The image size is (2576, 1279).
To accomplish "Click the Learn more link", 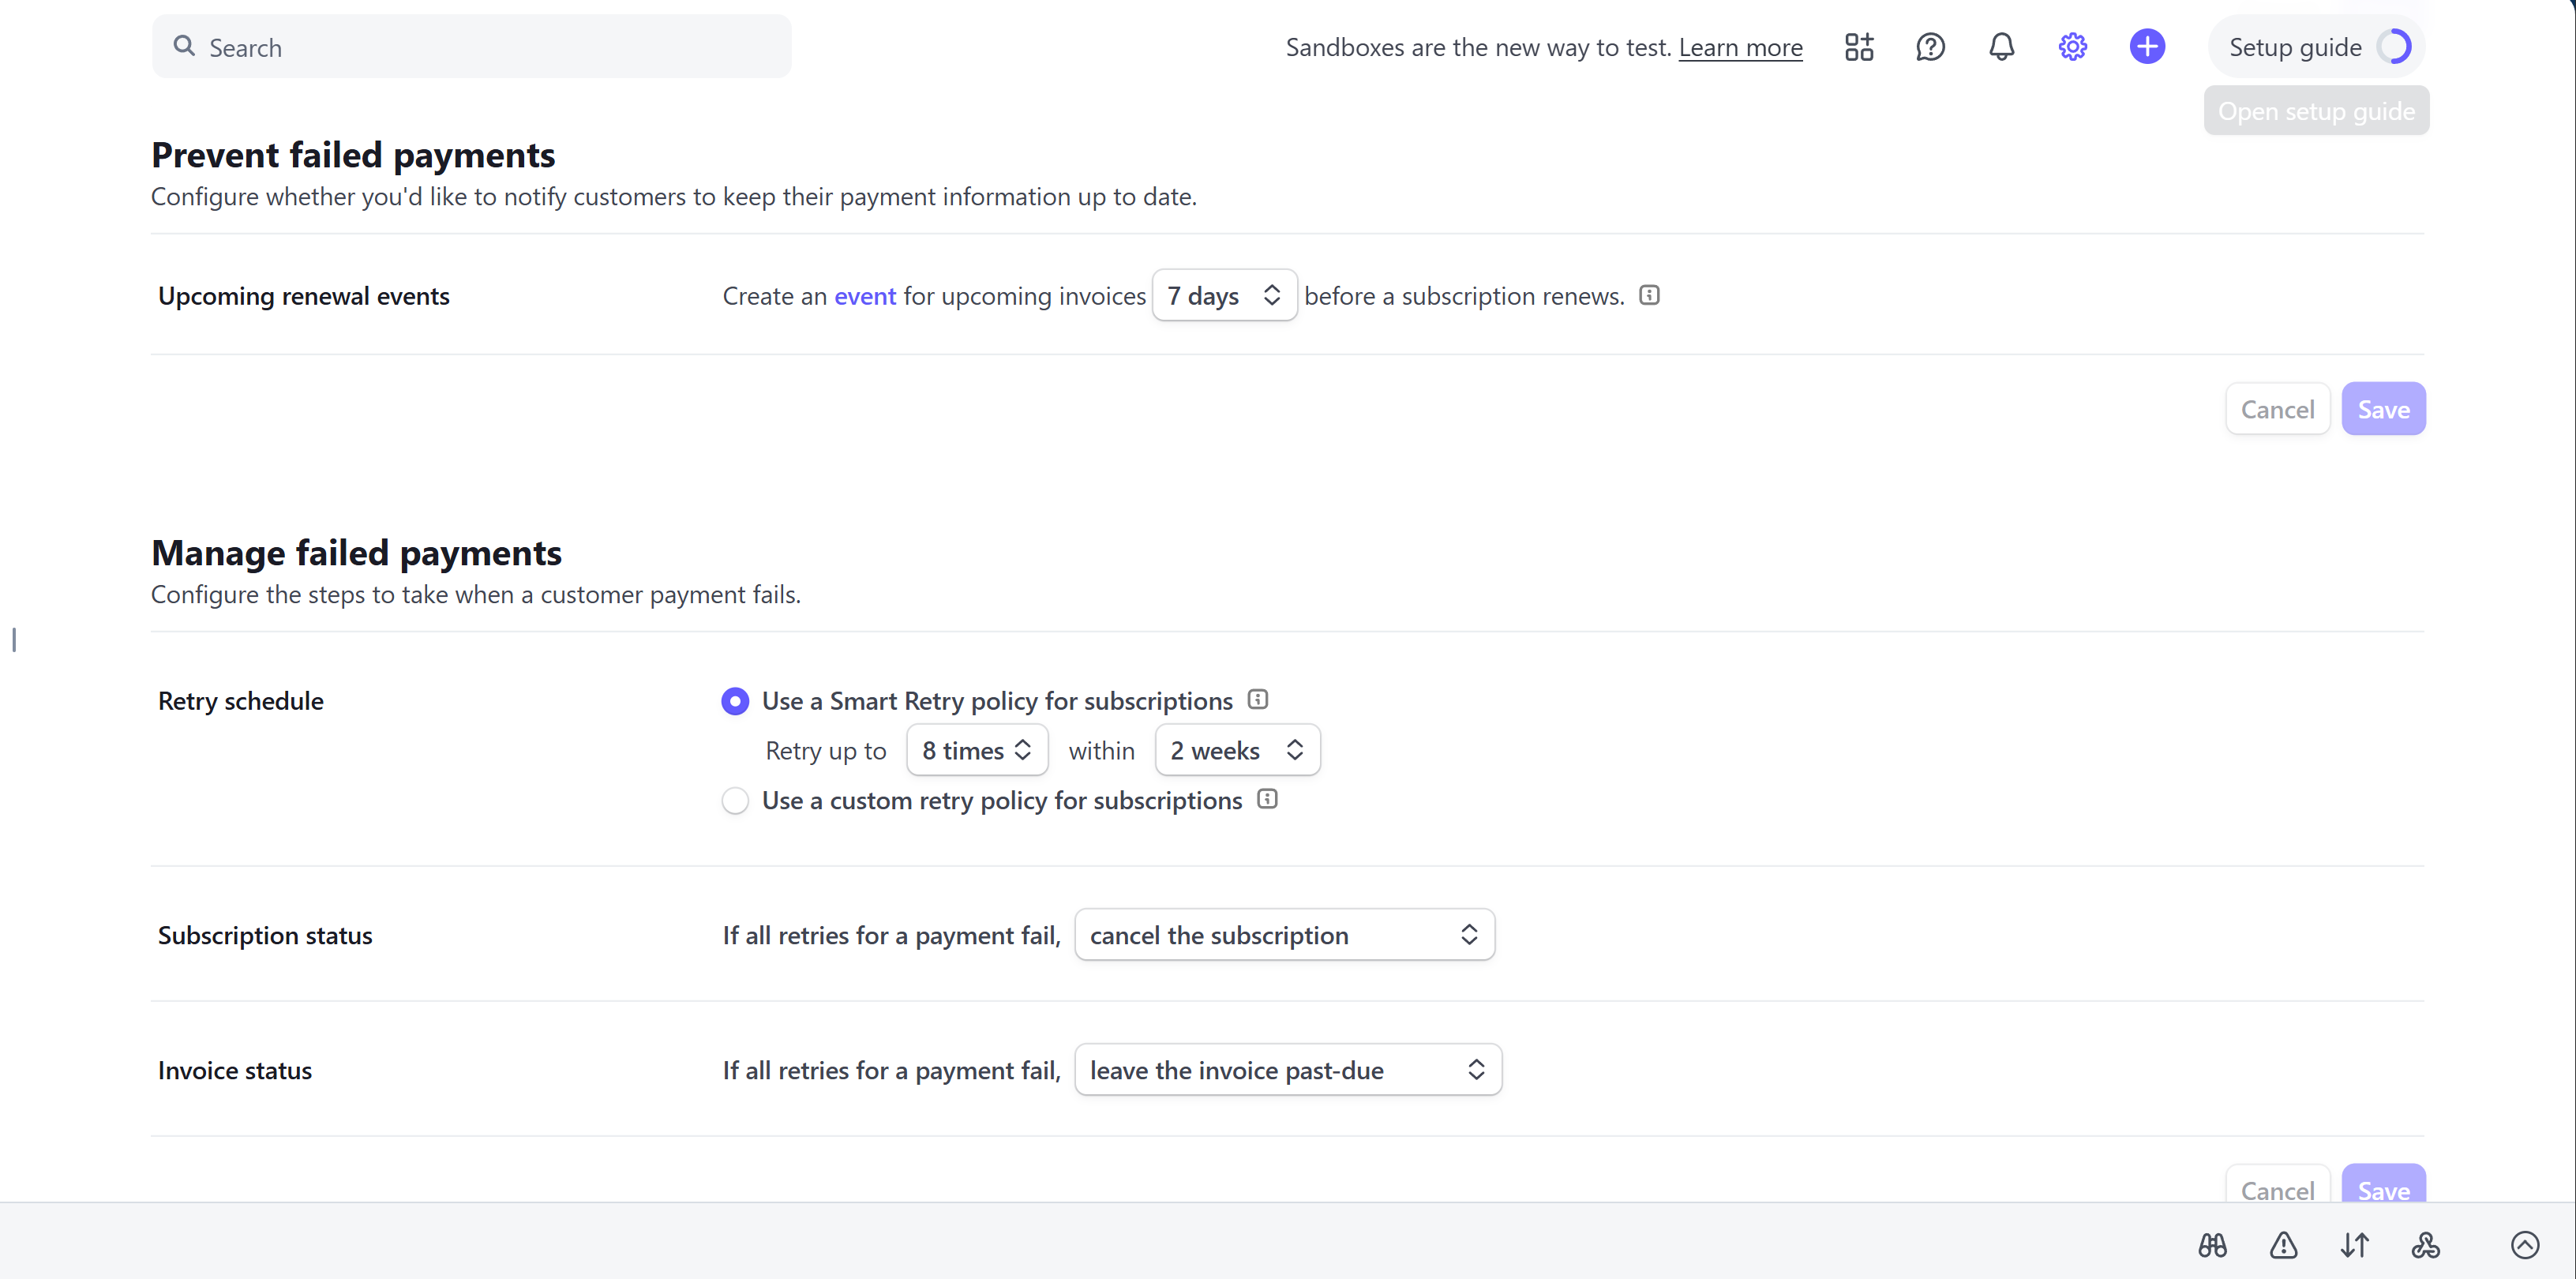I will [1740, 47].
